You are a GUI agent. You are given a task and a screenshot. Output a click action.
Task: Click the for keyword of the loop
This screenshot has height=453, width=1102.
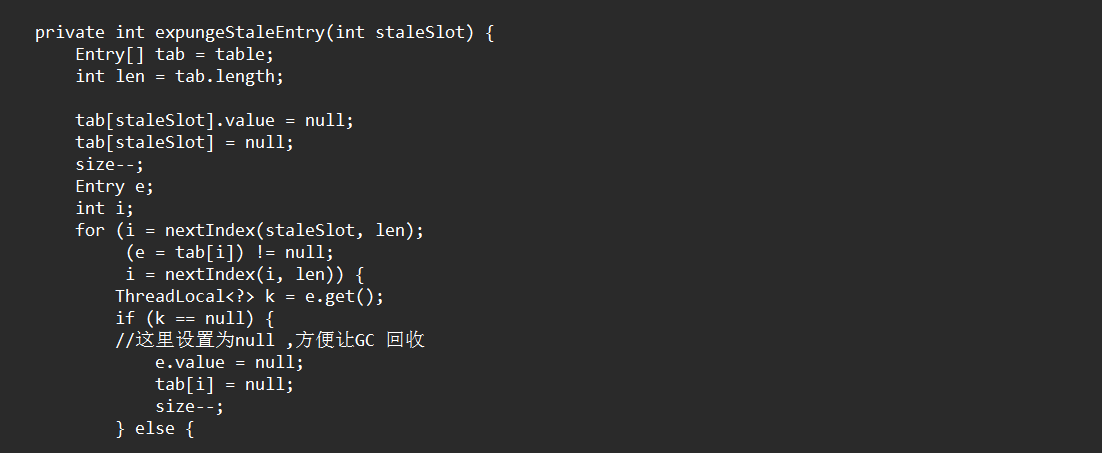tap(89, 230)
